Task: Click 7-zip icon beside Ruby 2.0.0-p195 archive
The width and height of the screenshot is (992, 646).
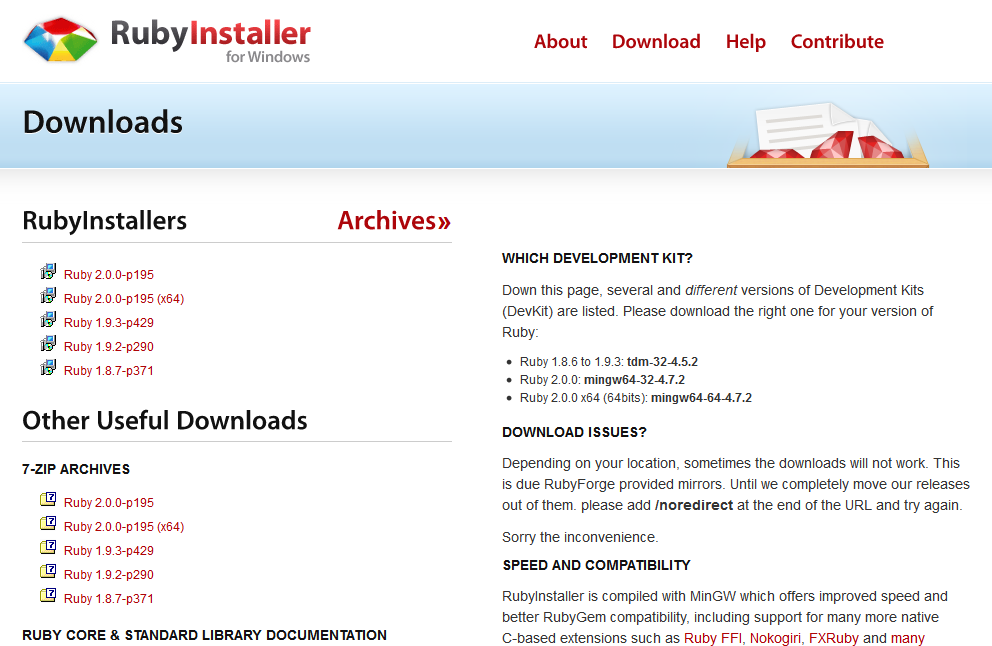Action: [x=48, y=499]
